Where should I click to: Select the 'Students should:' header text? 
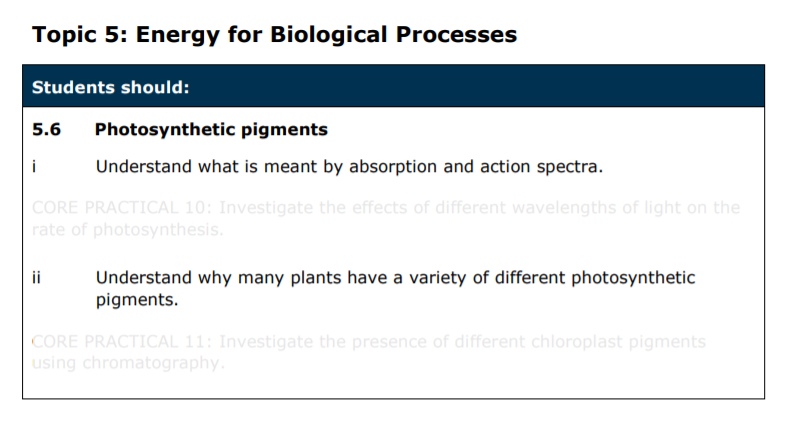(110, 88)
